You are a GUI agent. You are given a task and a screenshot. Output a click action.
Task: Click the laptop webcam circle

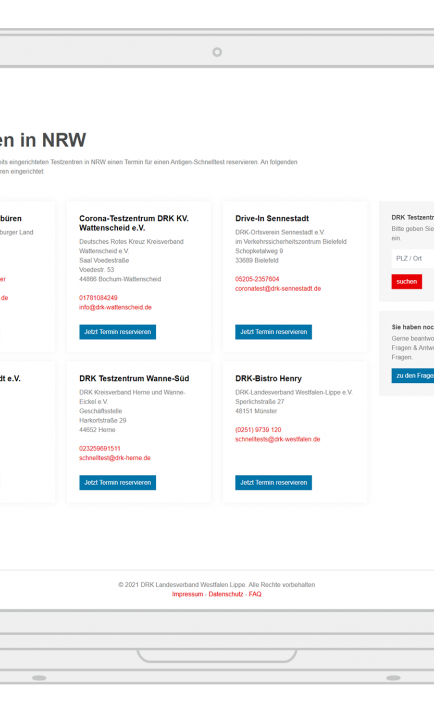[217, 52]
